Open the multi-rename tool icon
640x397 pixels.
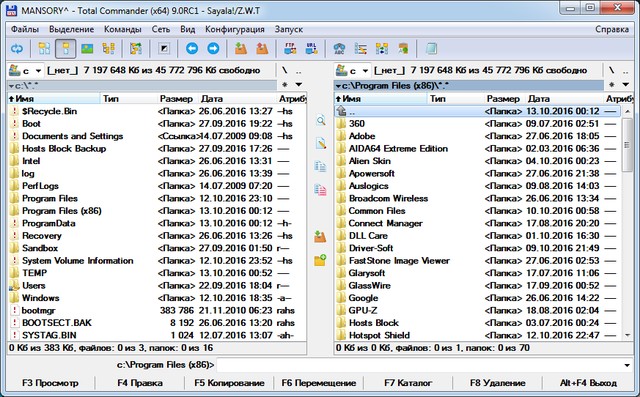pos(360,49)
